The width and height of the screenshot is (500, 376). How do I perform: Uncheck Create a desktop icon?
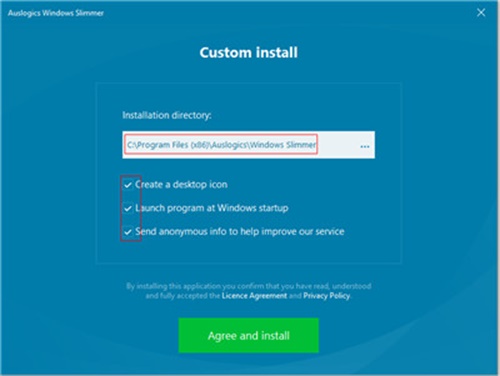[128, 185]
